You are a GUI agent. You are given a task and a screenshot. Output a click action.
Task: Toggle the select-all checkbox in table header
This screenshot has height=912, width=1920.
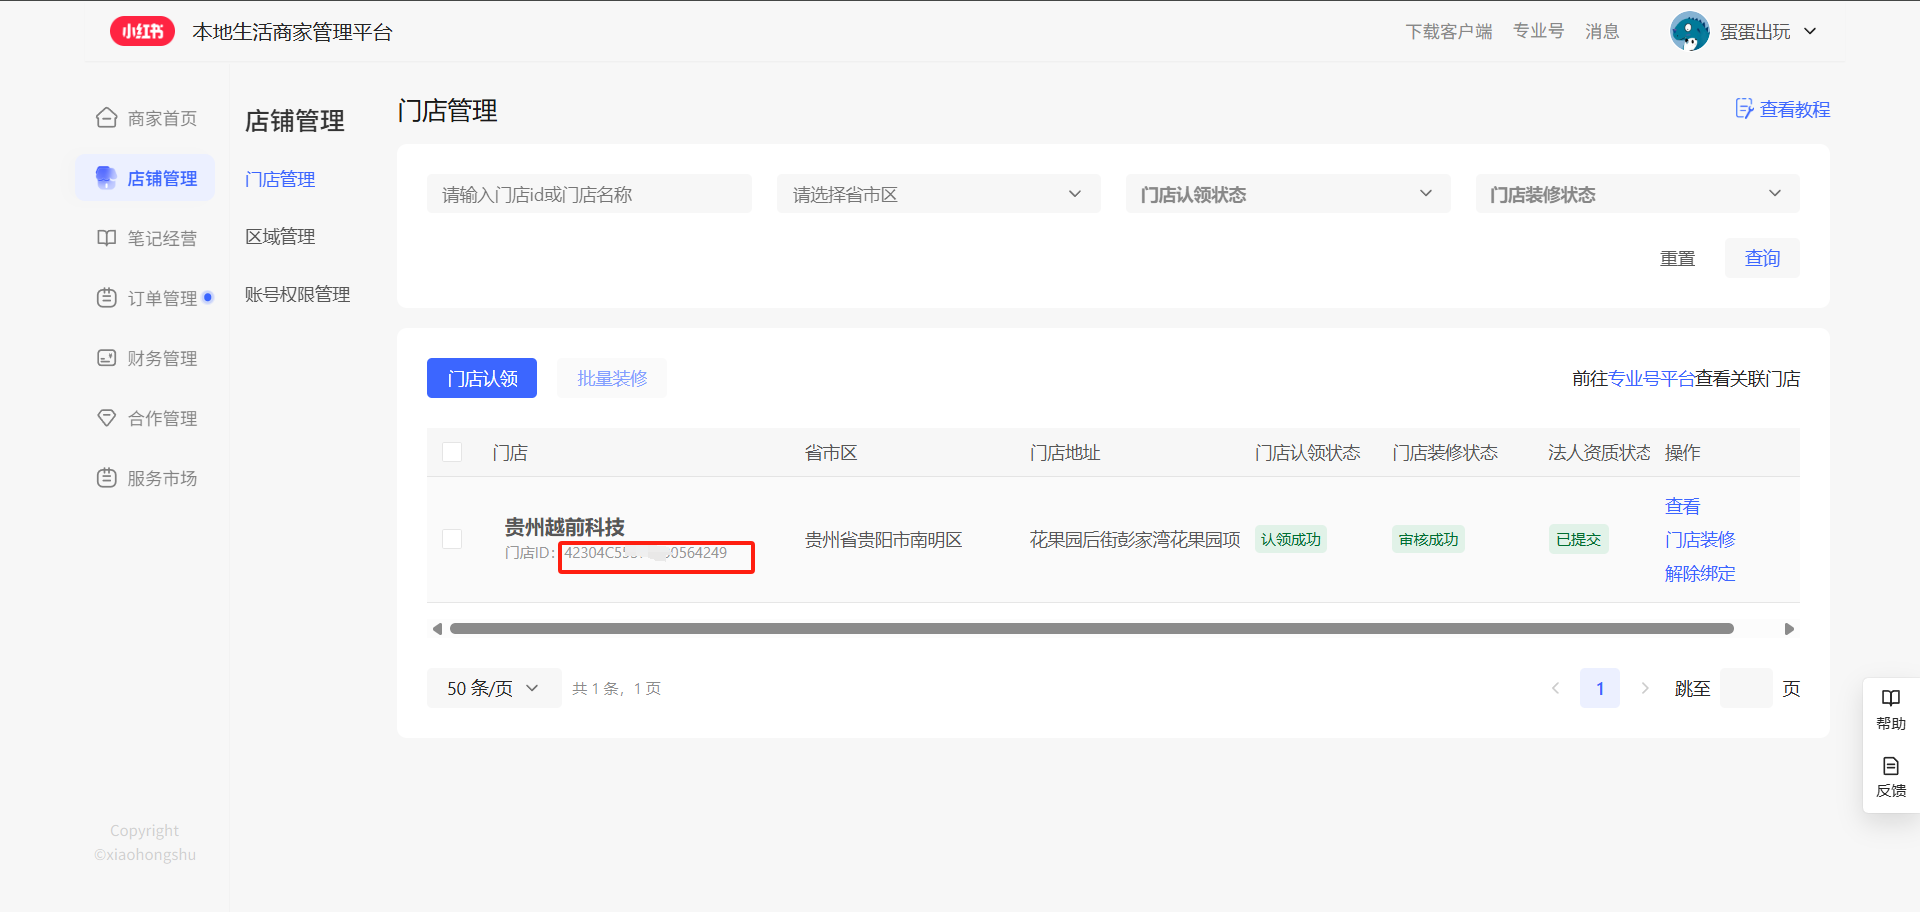tap(452, 452)
